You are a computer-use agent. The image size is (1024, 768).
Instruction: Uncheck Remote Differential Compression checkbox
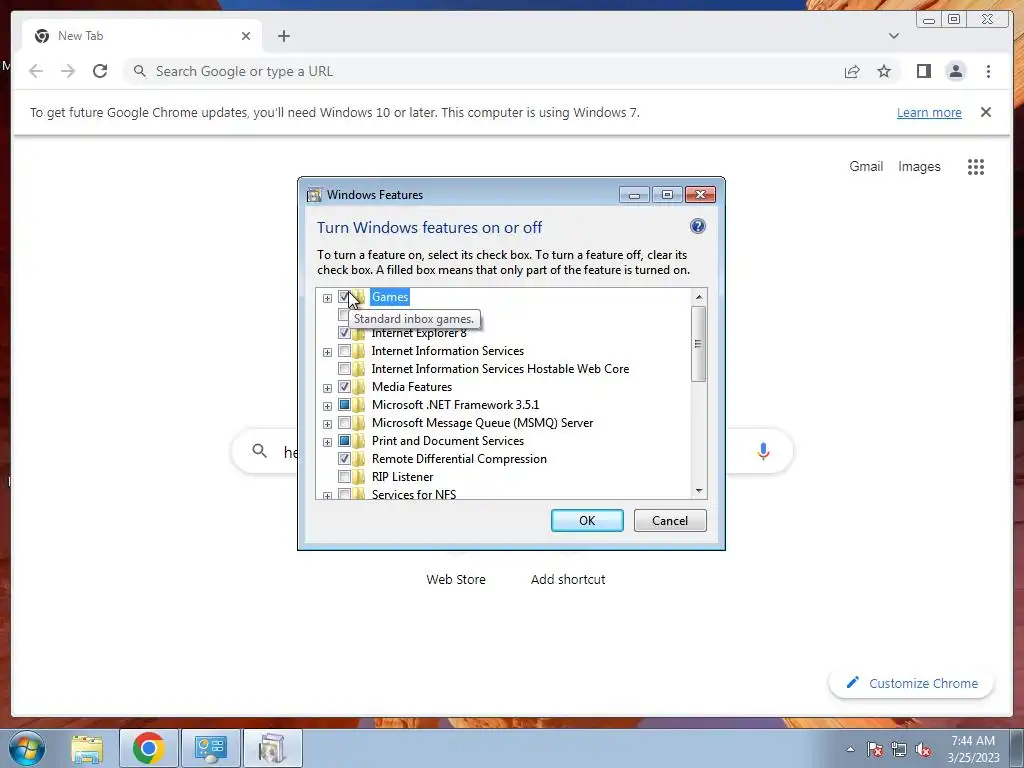(344, 459)
